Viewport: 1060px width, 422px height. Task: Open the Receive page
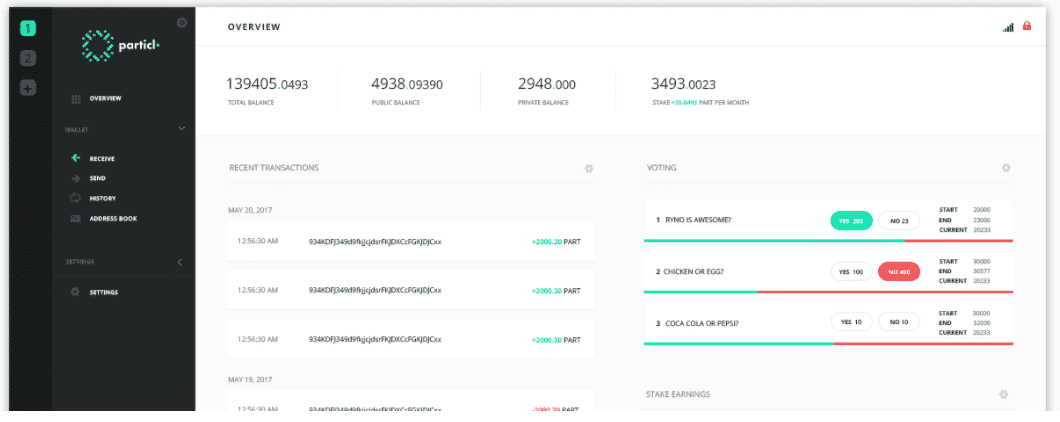coord(102,158)
